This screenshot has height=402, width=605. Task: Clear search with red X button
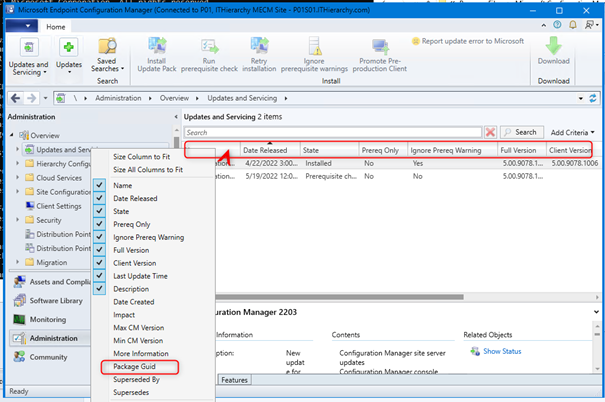490,132
